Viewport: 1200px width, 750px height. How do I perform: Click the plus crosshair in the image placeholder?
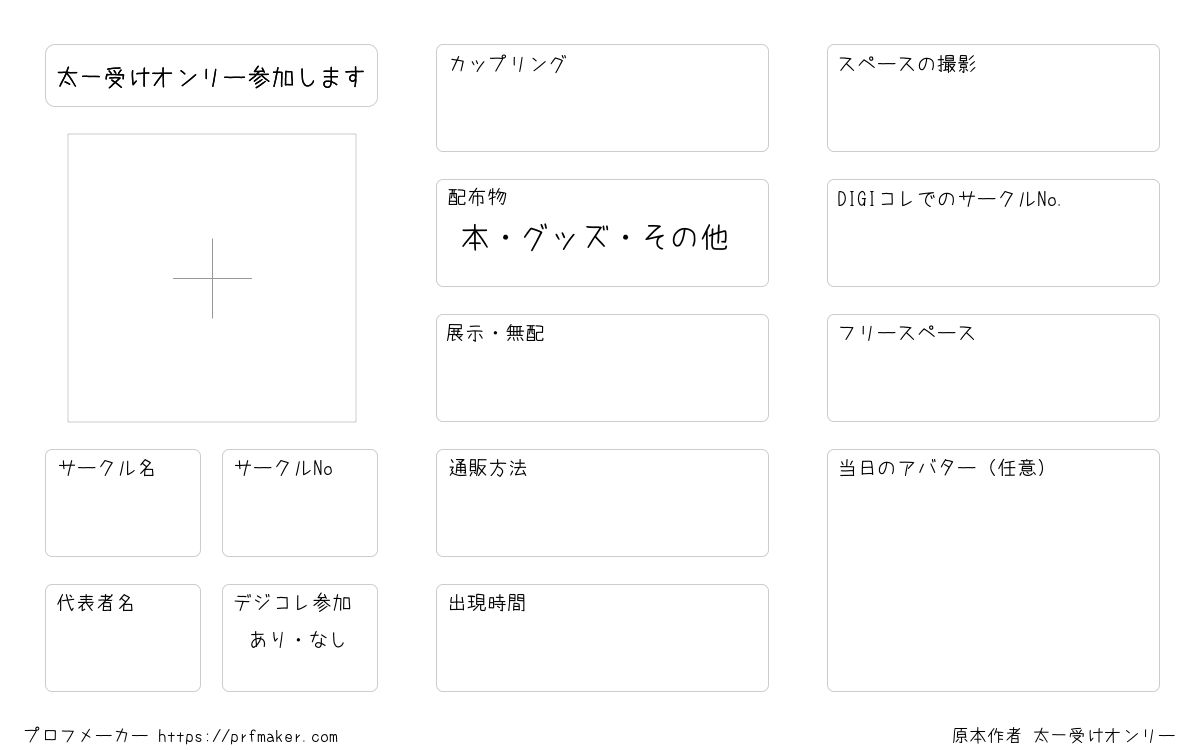(x=212, y=278)
